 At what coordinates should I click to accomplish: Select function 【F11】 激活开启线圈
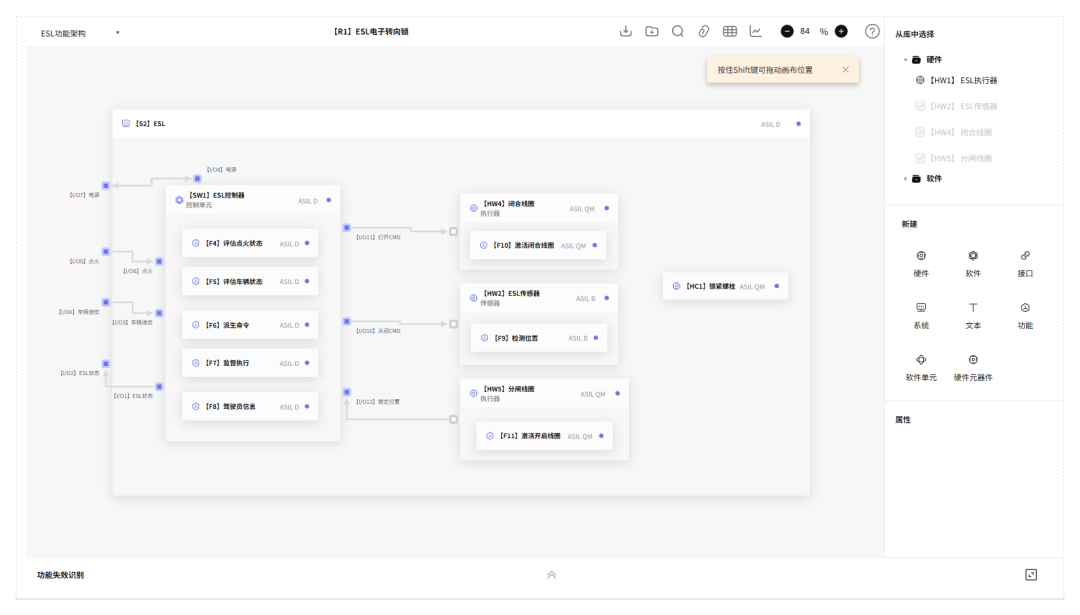click(x=544, y=436)
